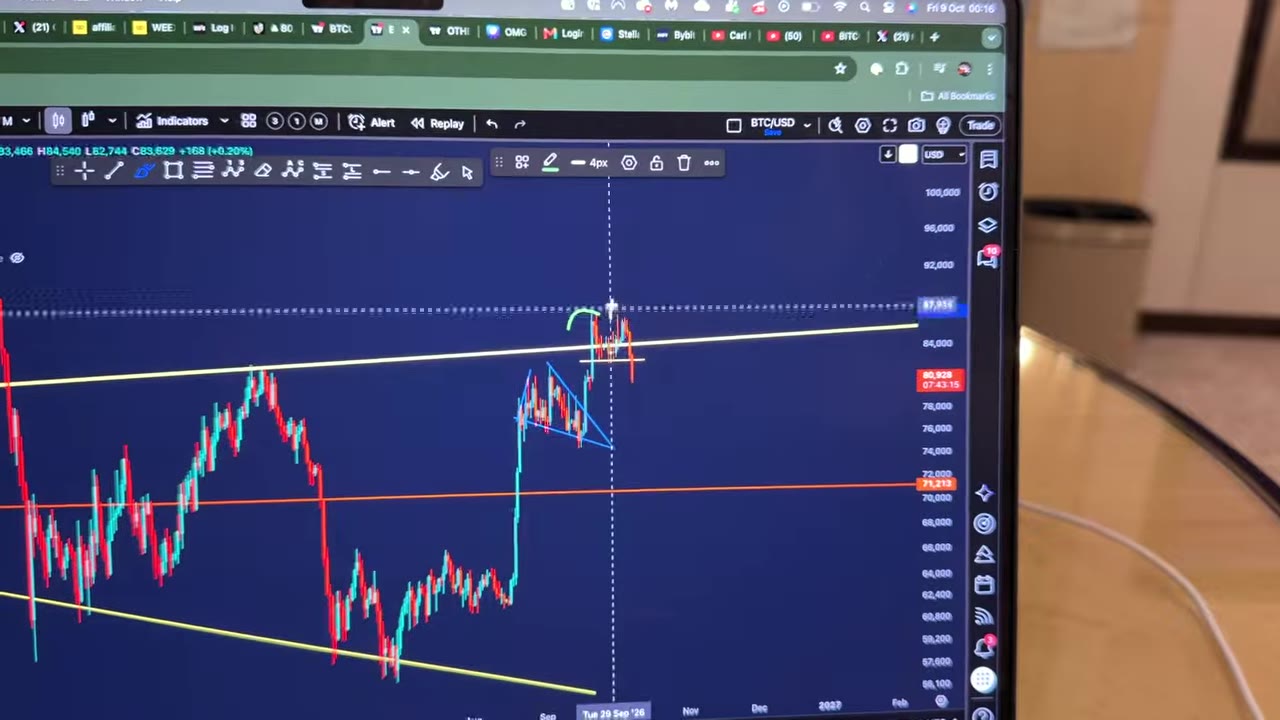Image resolution: width=1280 pixels, height=720 pixels.
Task: Toggle the layout square checkbox beside BTC/USD
Action: pos(733,125)
